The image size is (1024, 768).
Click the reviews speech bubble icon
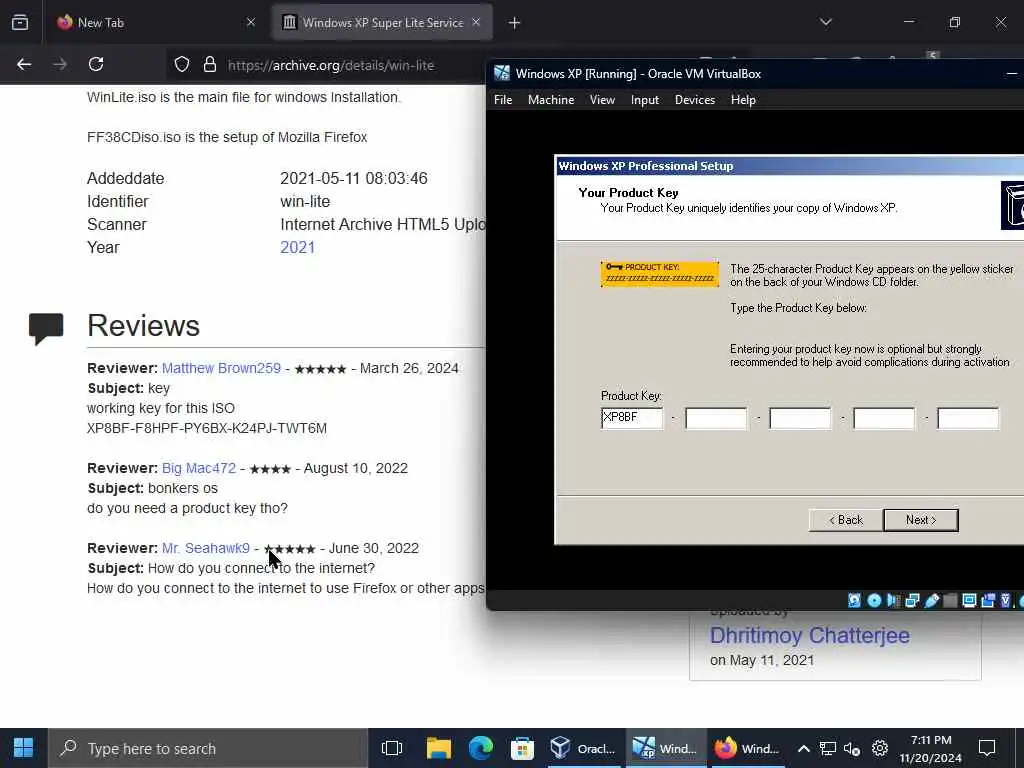[46, 328]
